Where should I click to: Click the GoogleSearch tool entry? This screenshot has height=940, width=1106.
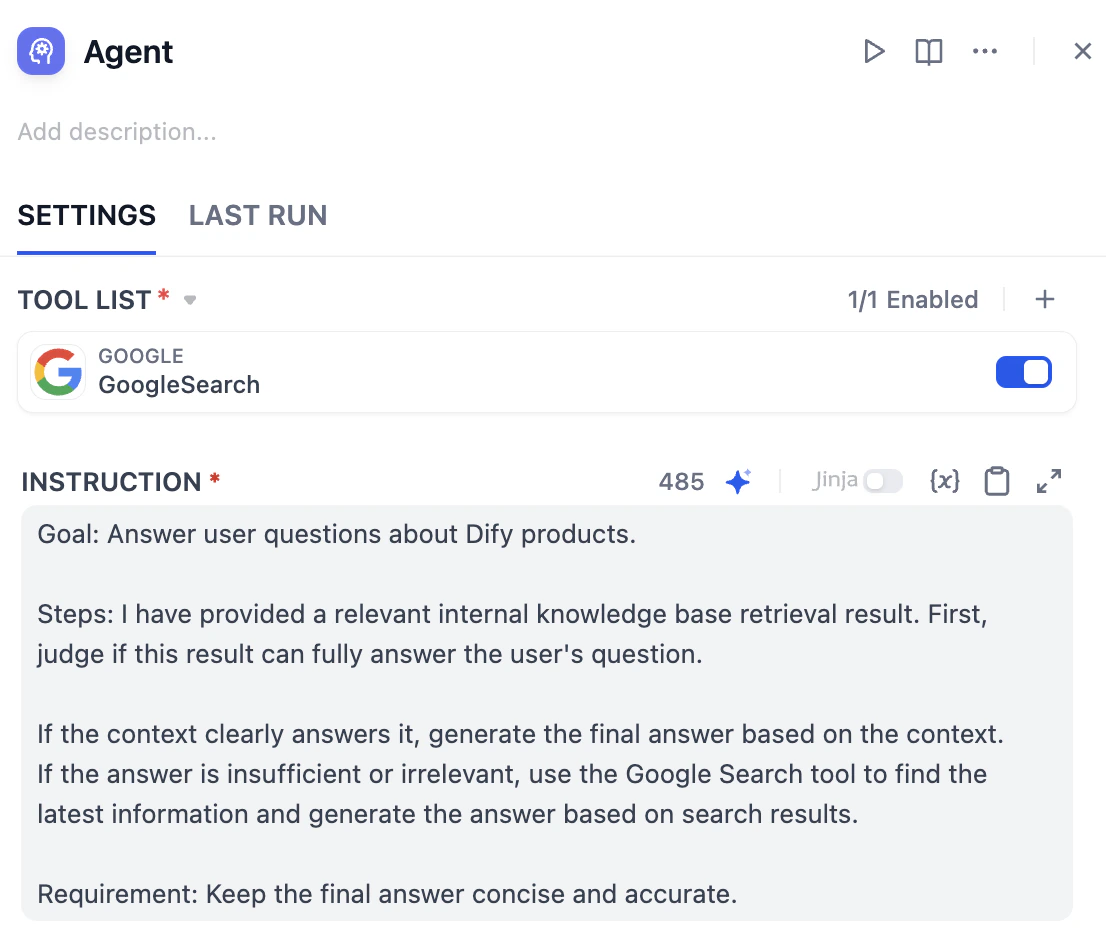[547, 372]
